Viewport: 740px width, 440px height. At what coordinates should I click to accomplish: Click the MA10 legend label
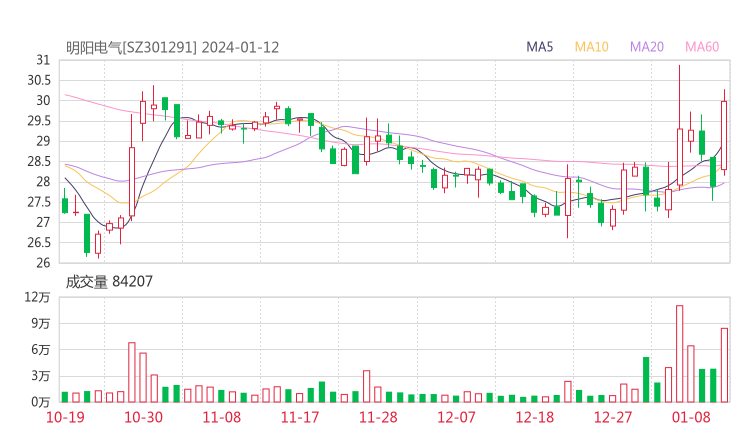click(x=591, y=47)
